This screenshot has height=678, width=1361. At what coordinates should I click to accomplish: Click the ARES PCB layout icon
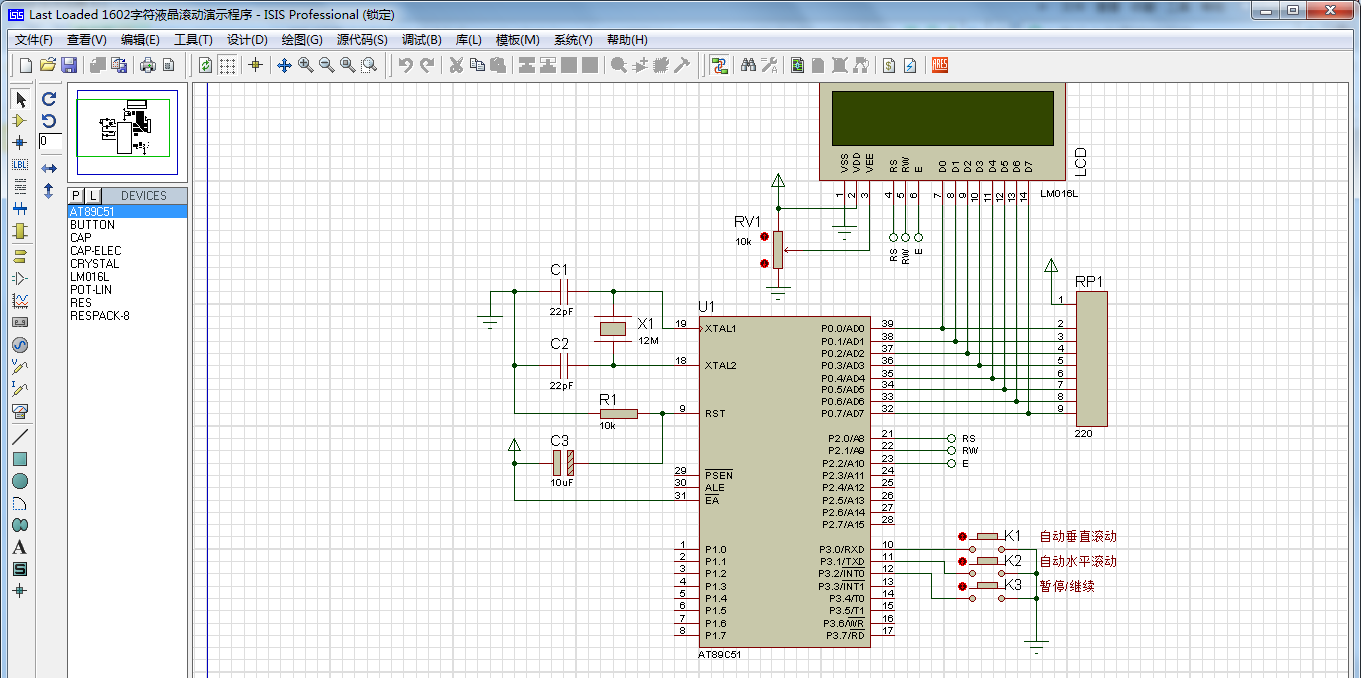(939, 65)
